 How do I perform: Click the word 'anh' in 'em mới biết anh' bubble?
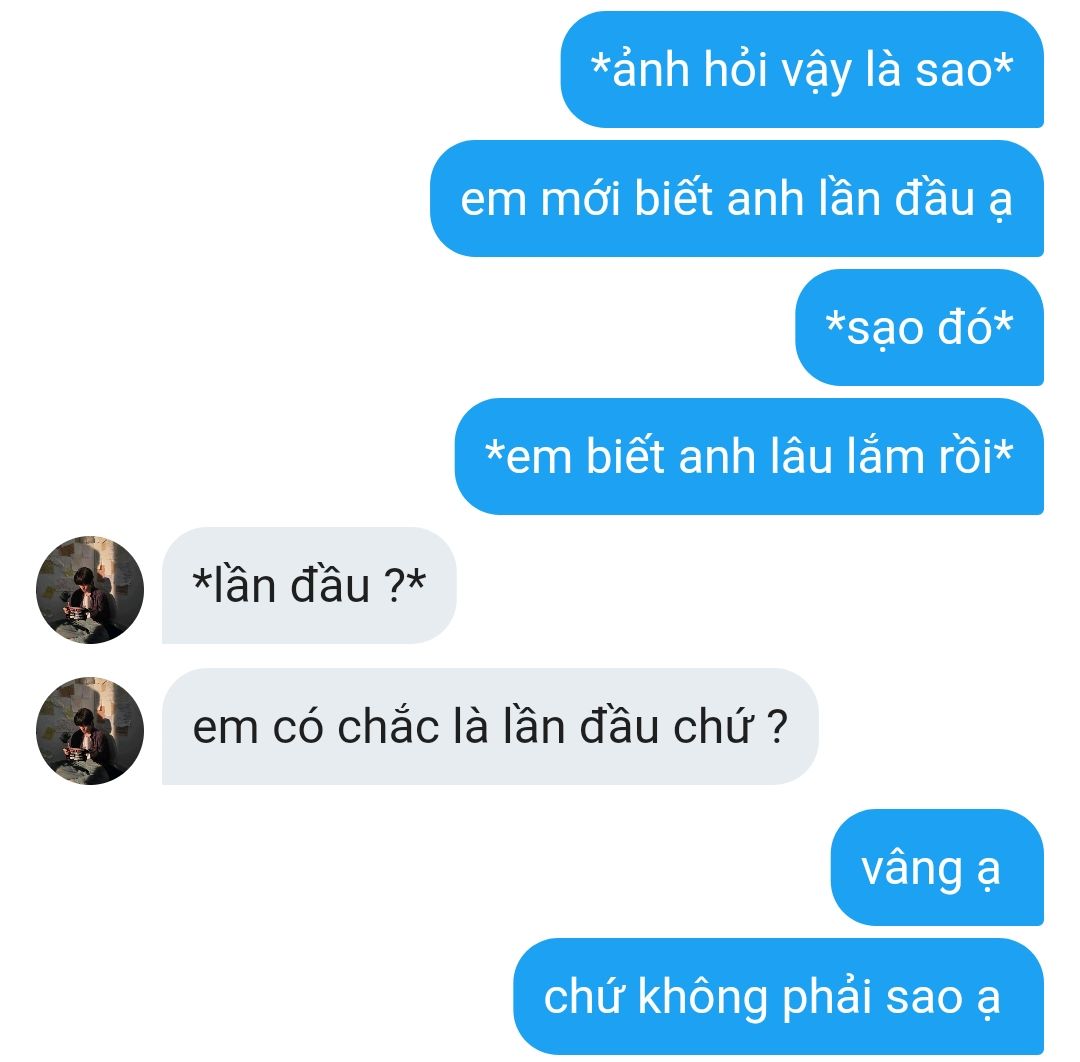click(x=766, y=199)
